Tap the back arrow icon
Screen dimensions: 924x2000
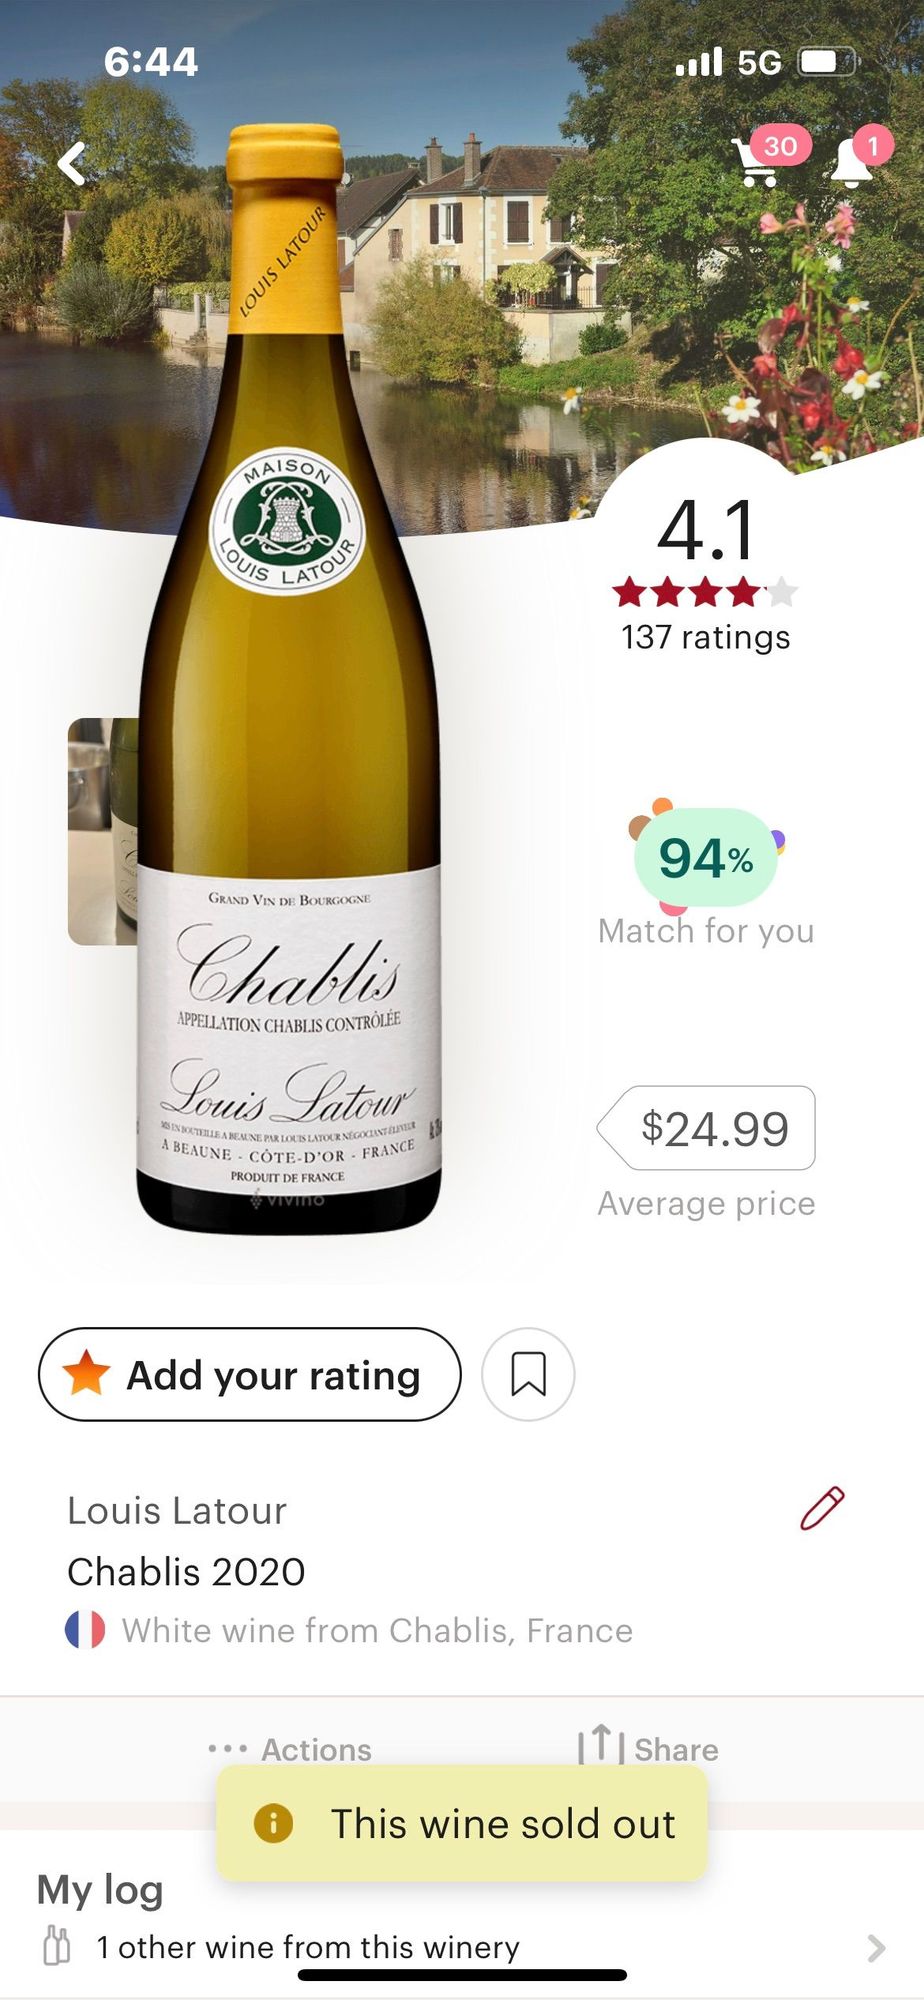click(73, 163)
